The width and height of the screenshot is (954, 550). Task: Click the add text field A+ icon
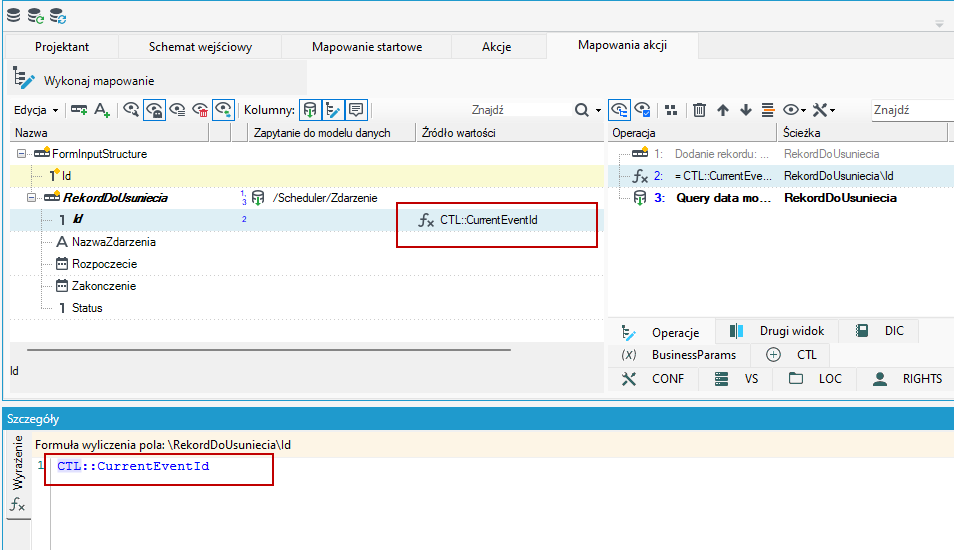(102, 110)
